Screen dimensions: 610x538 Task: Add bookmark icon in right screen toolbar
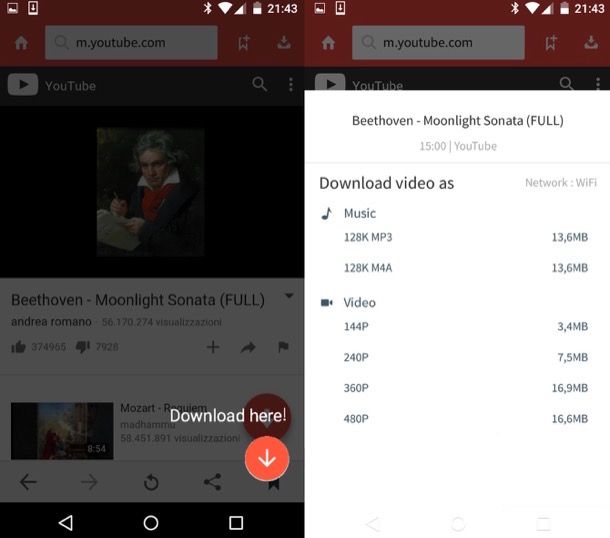(551, 43)
